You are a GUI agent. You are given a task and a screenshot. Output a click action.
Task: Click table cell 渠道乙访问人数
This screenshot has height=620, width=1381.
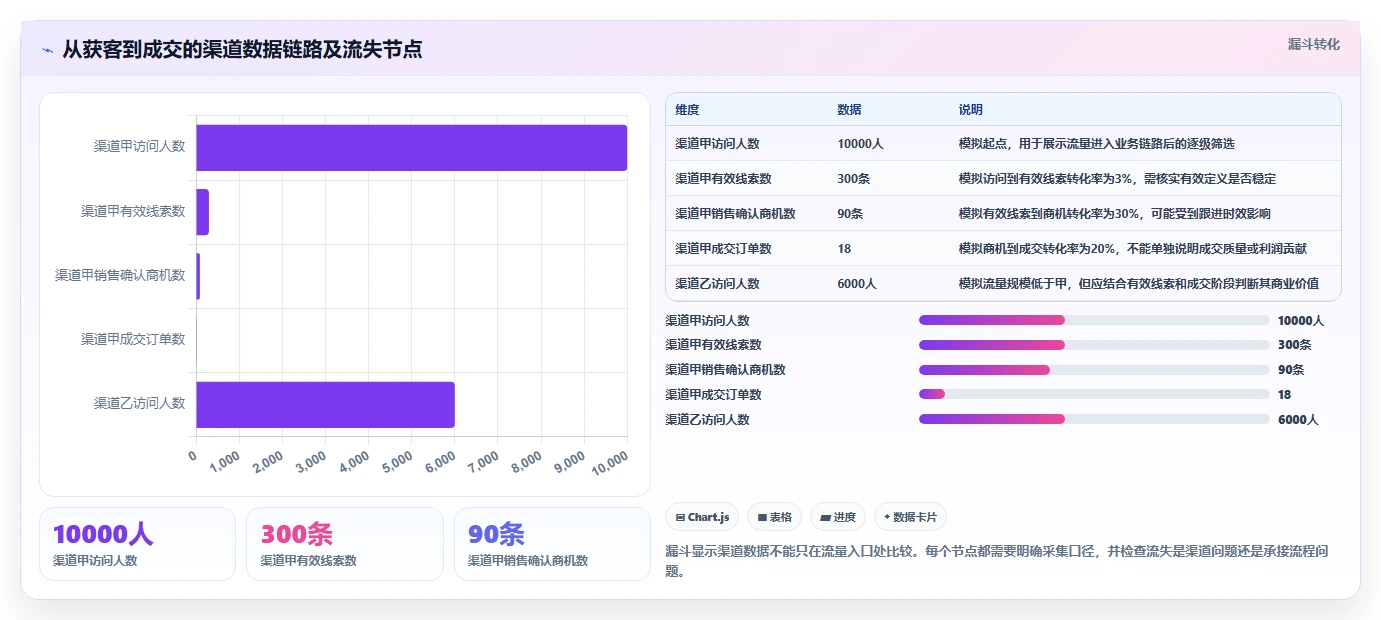tap(717, 284)
